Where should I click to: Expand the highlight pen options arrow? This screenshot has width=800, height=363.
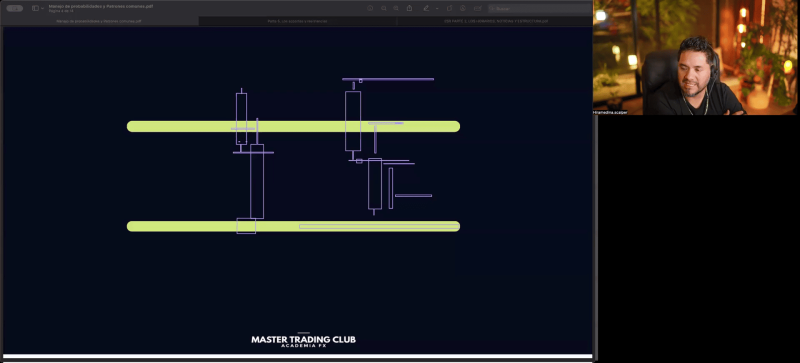click(437, 9)
